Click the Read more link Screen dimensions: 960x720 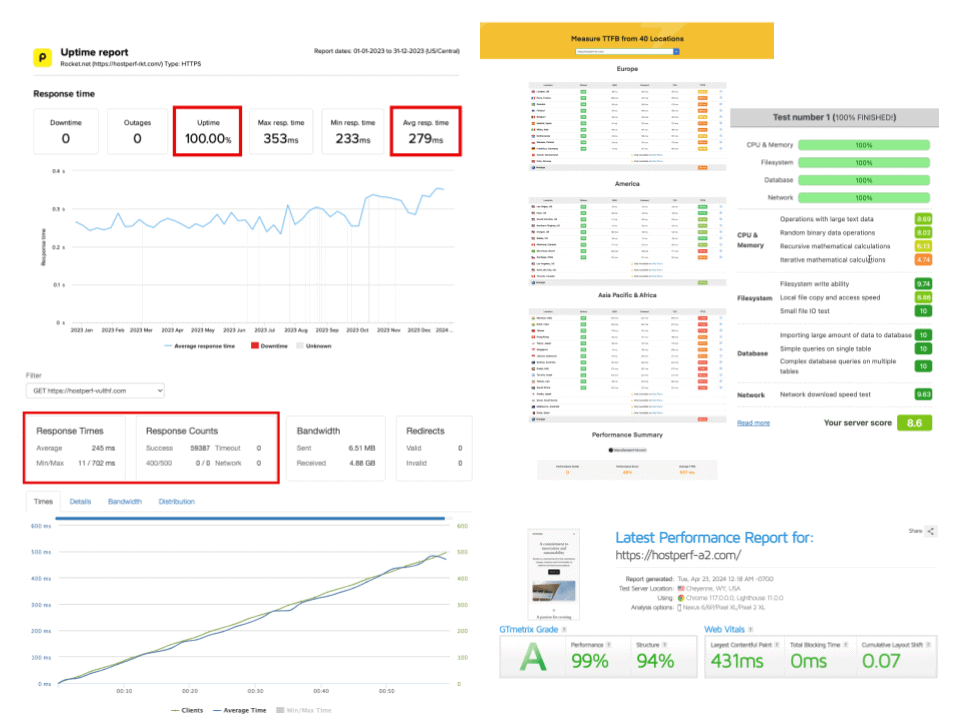[753, 423]
